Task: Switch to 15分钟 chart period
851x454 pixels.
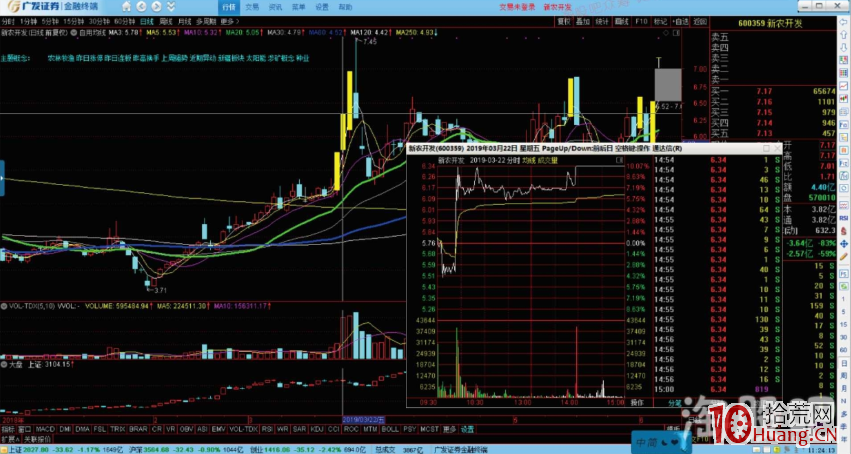Action: [73, 22]
